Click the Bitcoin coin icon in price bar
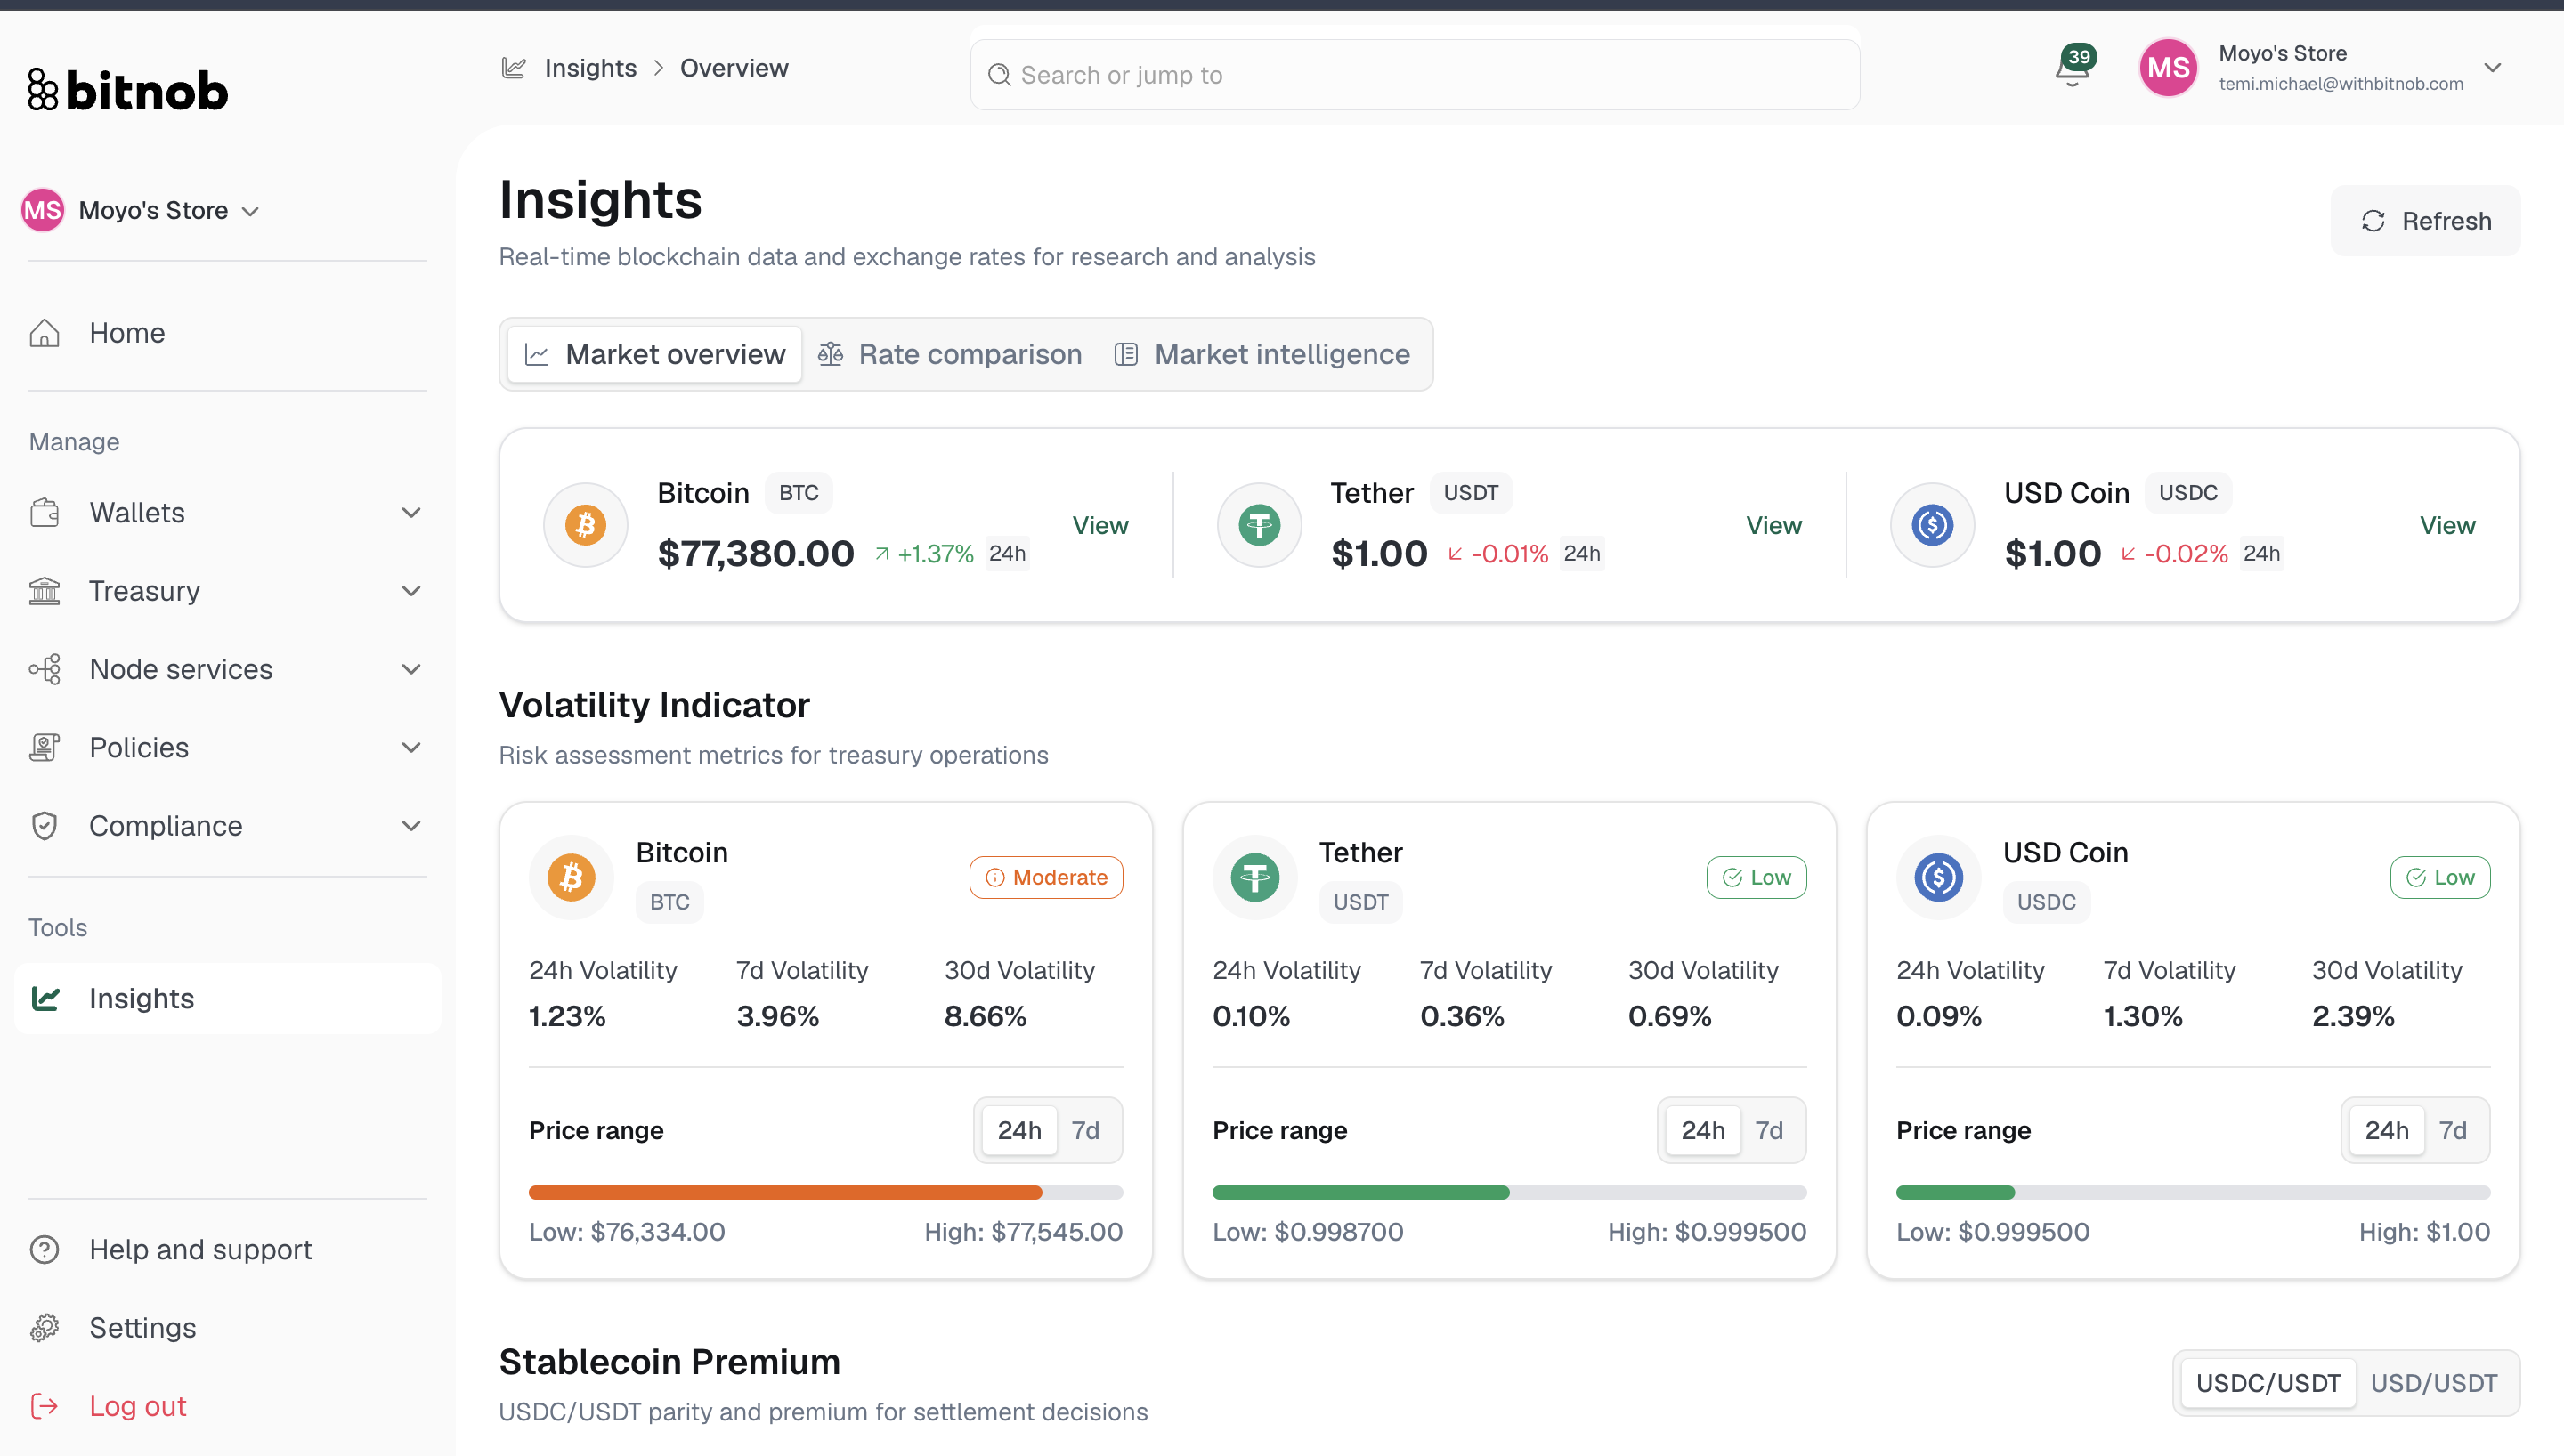 [x=585, y=524]
